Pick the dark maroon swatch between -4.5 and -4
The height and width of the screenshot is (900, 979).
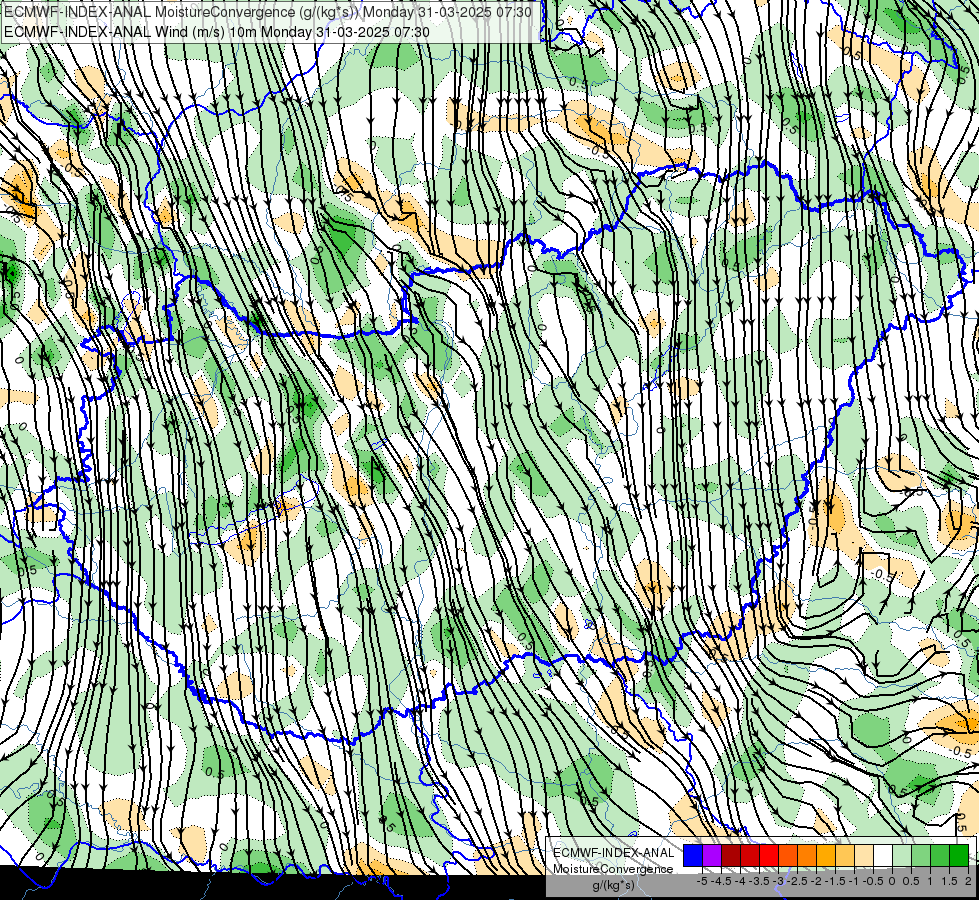point(731,856)
